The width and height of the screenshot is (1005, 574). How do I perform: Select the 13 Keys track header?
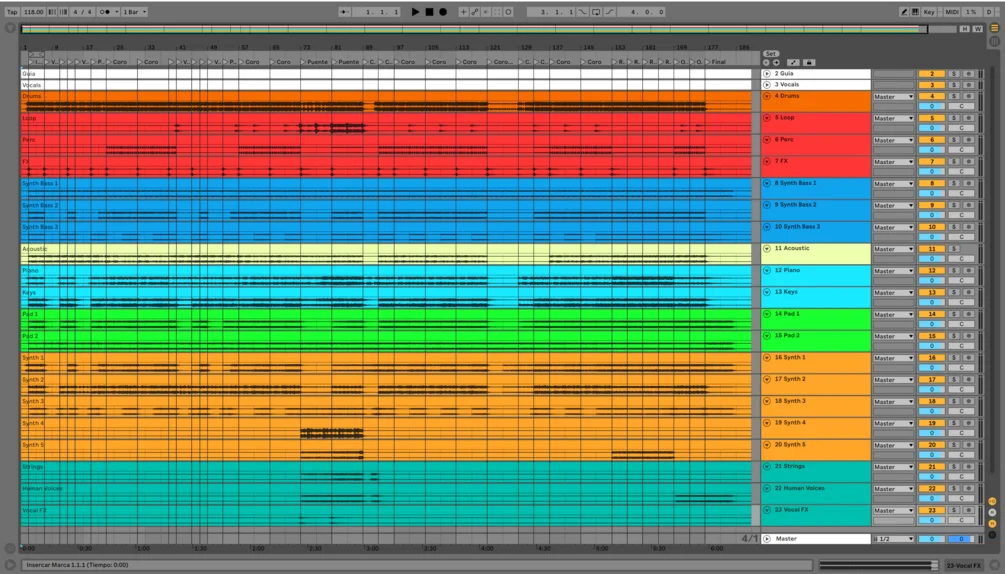(816, 297)
